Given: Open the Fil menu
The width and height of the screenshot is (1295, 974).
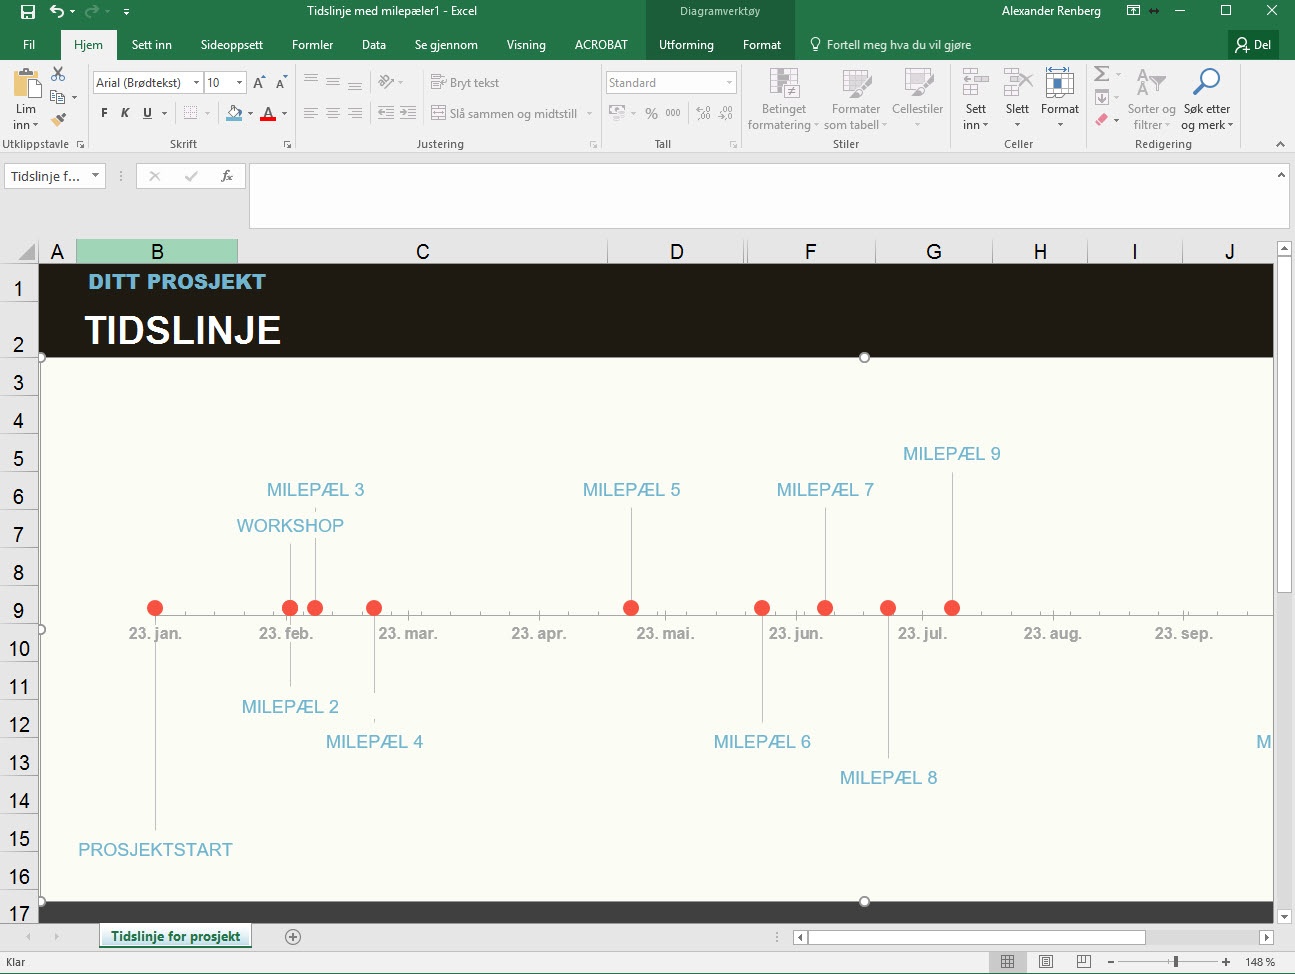Looking at the screenshot, I should coord(29,45).
